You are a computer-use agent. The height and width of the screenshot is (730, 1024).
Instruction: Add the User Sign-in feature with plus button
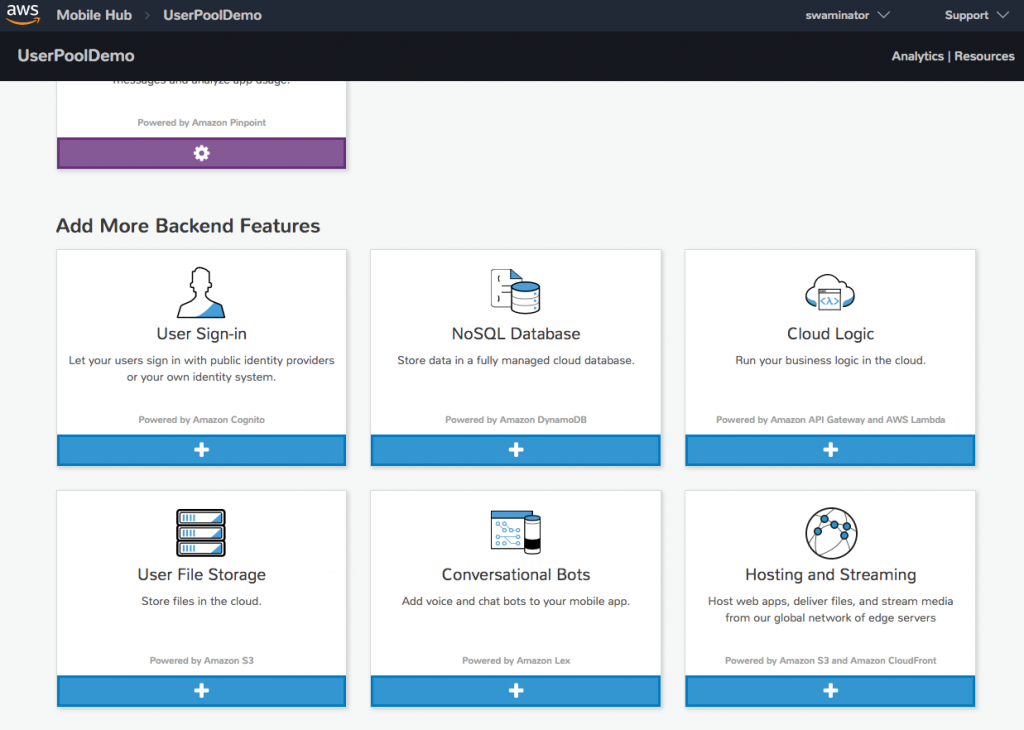pos(201,450)
